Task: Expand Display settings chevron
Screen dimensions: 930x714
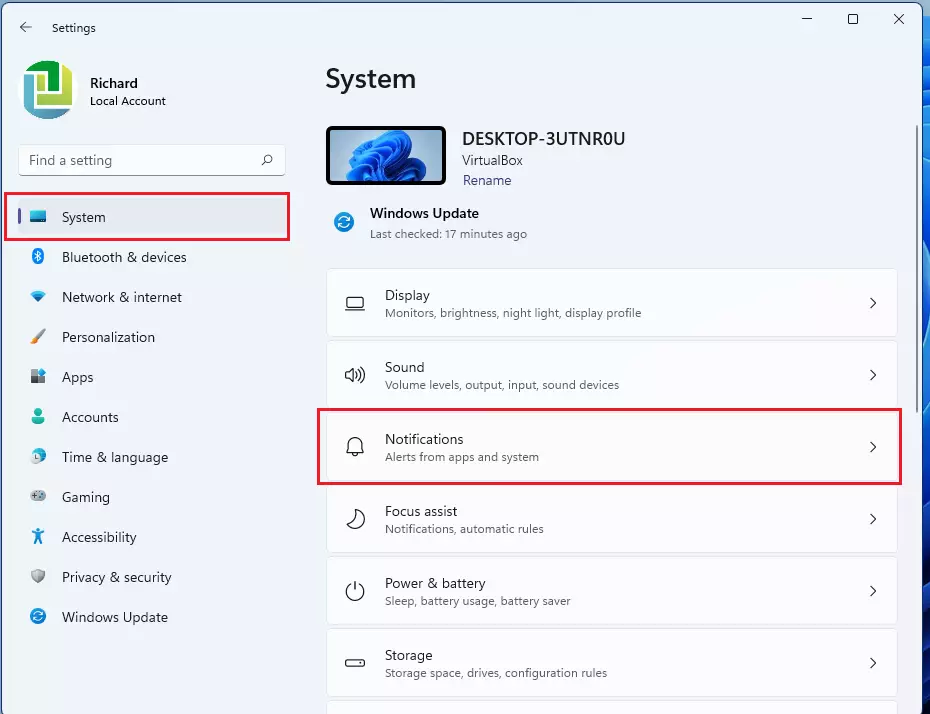Action: click(872, 303)
